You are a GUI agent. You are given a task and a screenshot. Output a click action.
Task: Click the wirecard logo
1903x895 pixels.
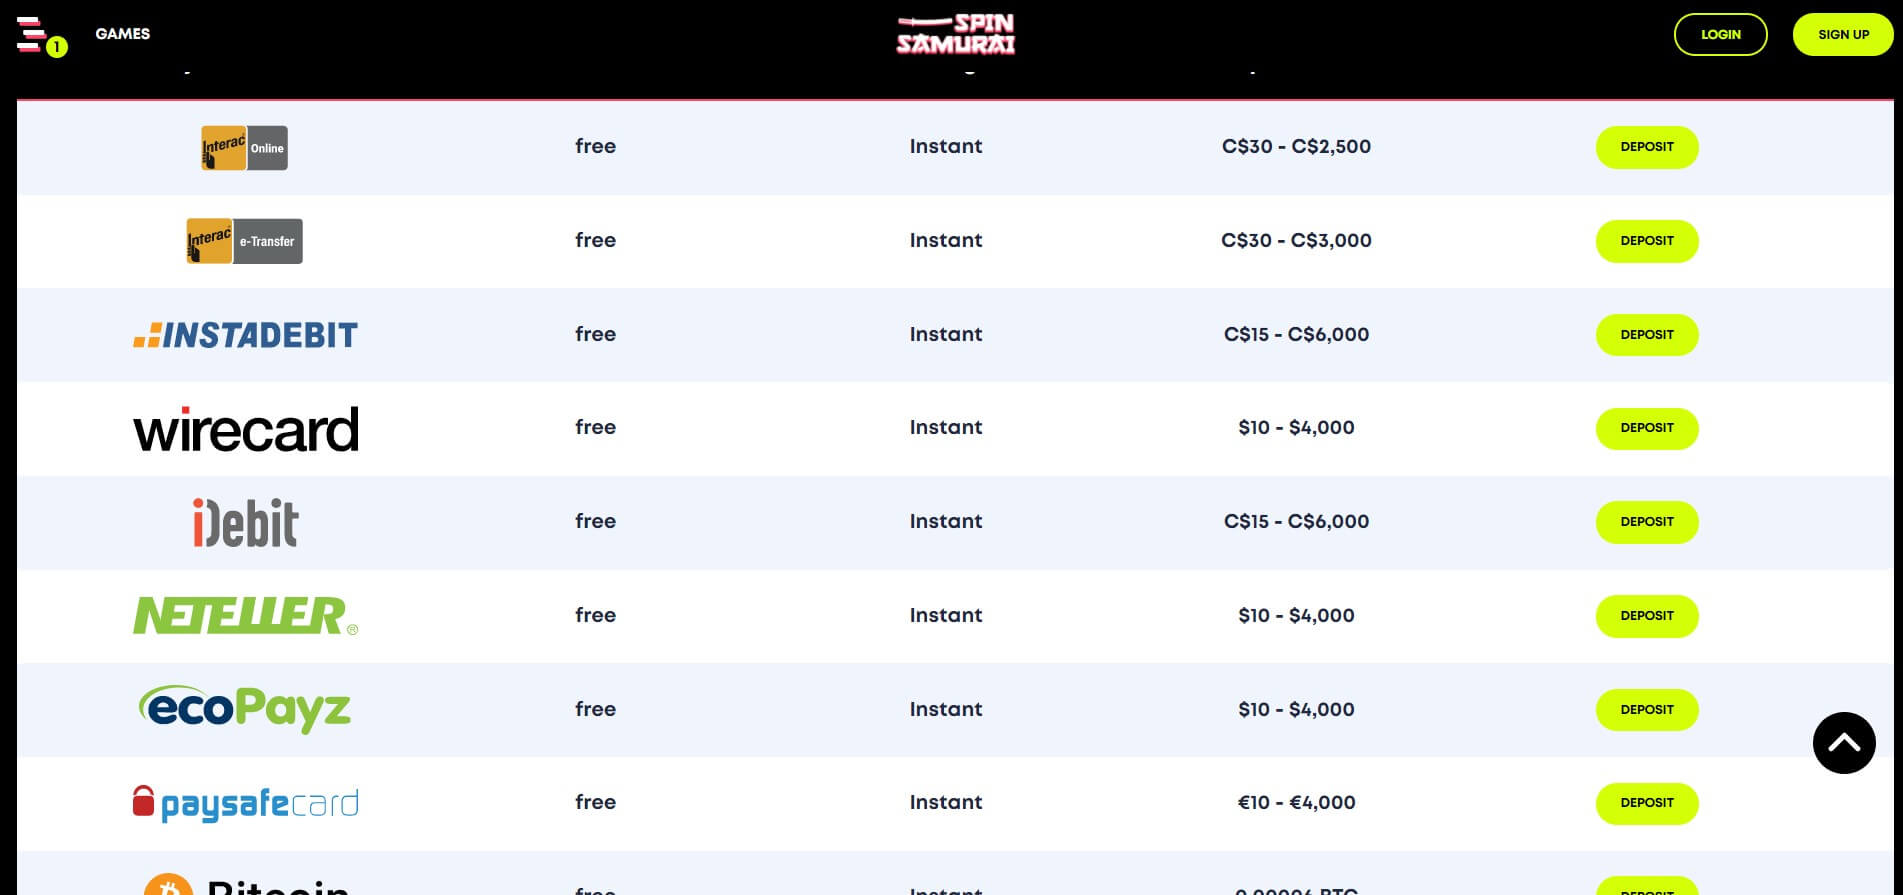click(x=246, y=429)
